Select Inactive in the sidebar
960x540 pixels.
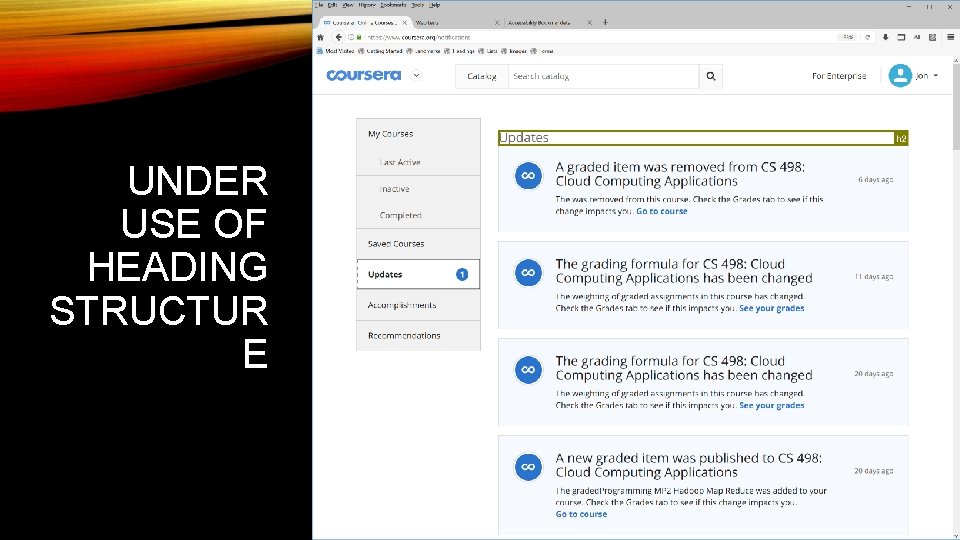tap(419, 189)
